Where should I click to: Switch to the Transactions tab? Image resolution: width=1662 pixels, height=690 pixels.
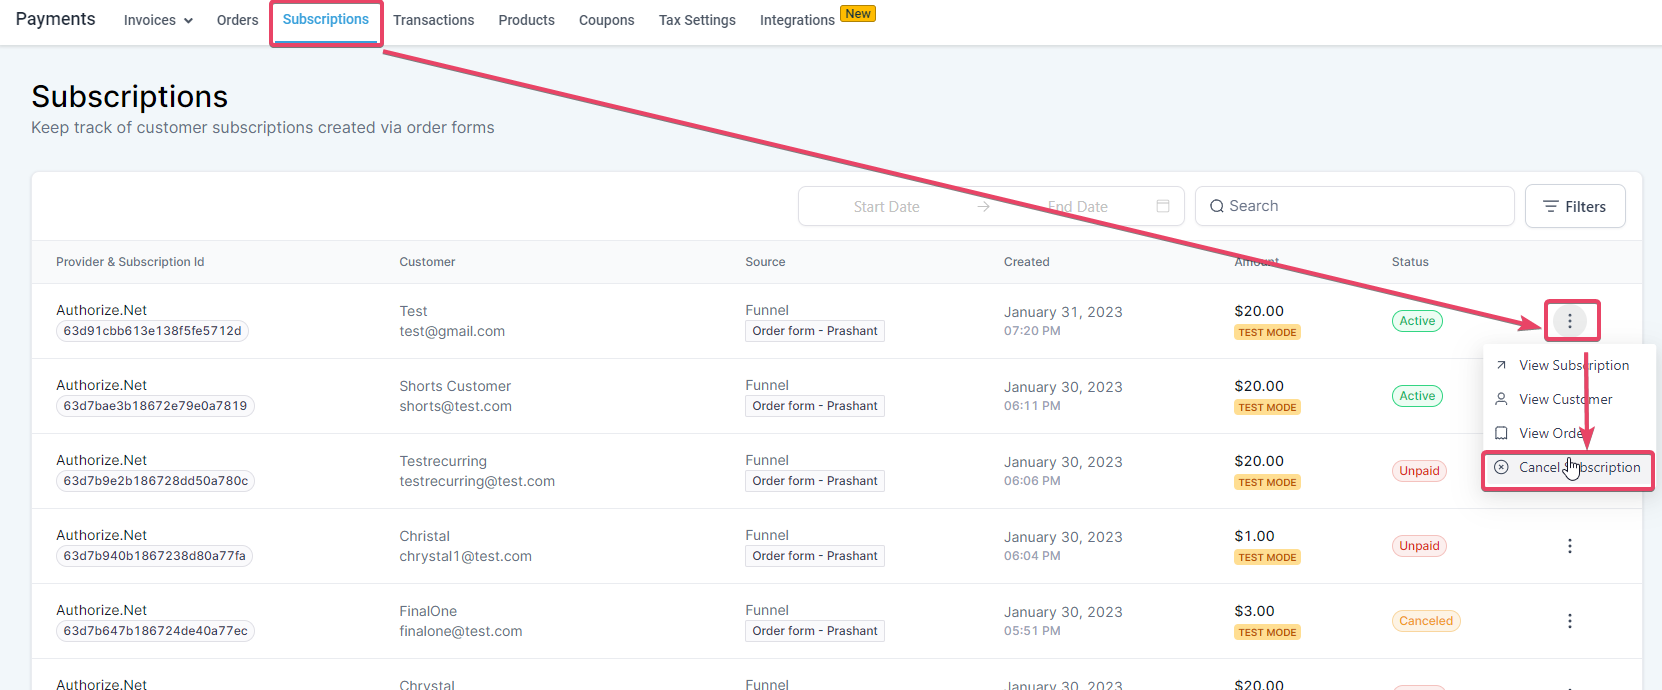click(x=433, y=20)
